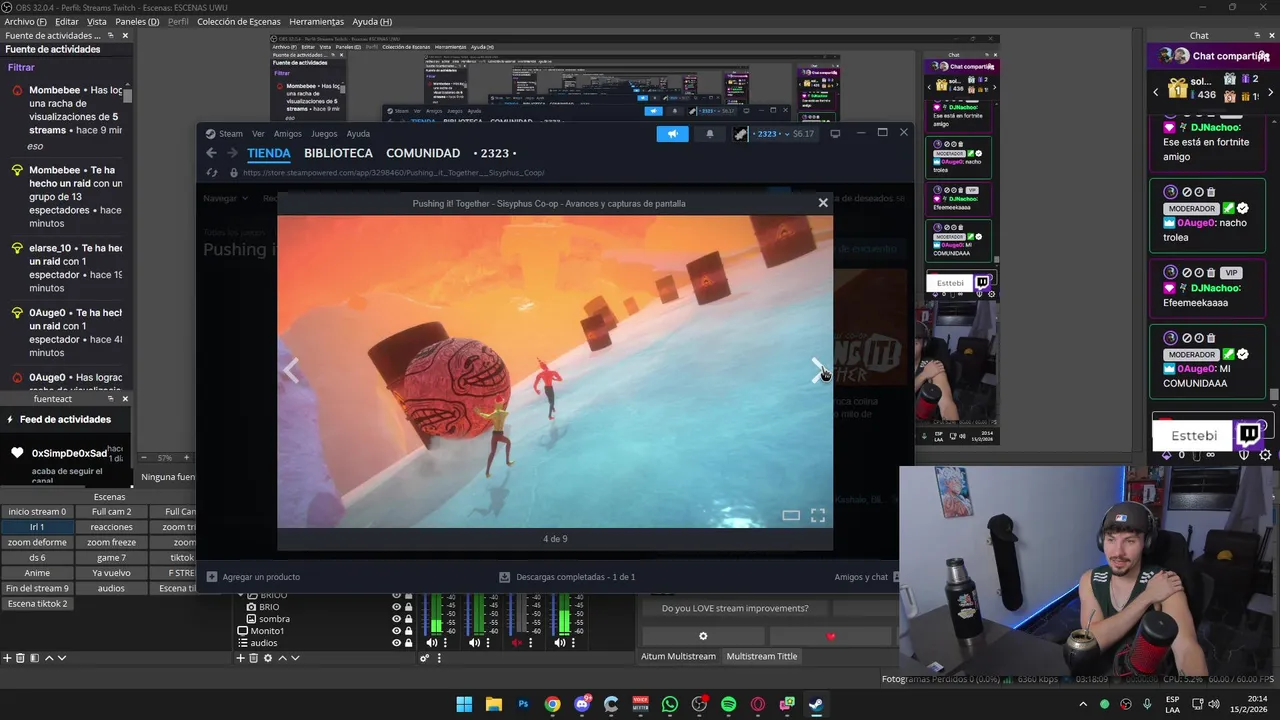This screenshot has height=720, width=1280.
Task: Open audio mixer panel three-dot menu
Action: pos(439,658)
